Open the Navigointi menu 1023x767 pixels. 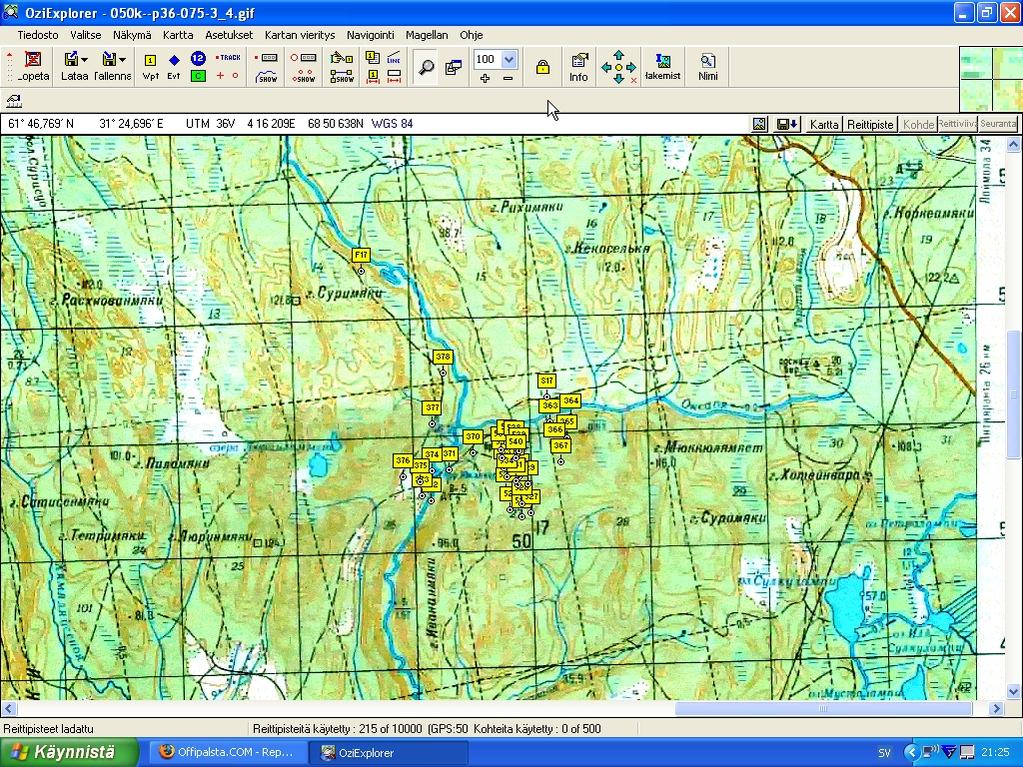point(370,35)
